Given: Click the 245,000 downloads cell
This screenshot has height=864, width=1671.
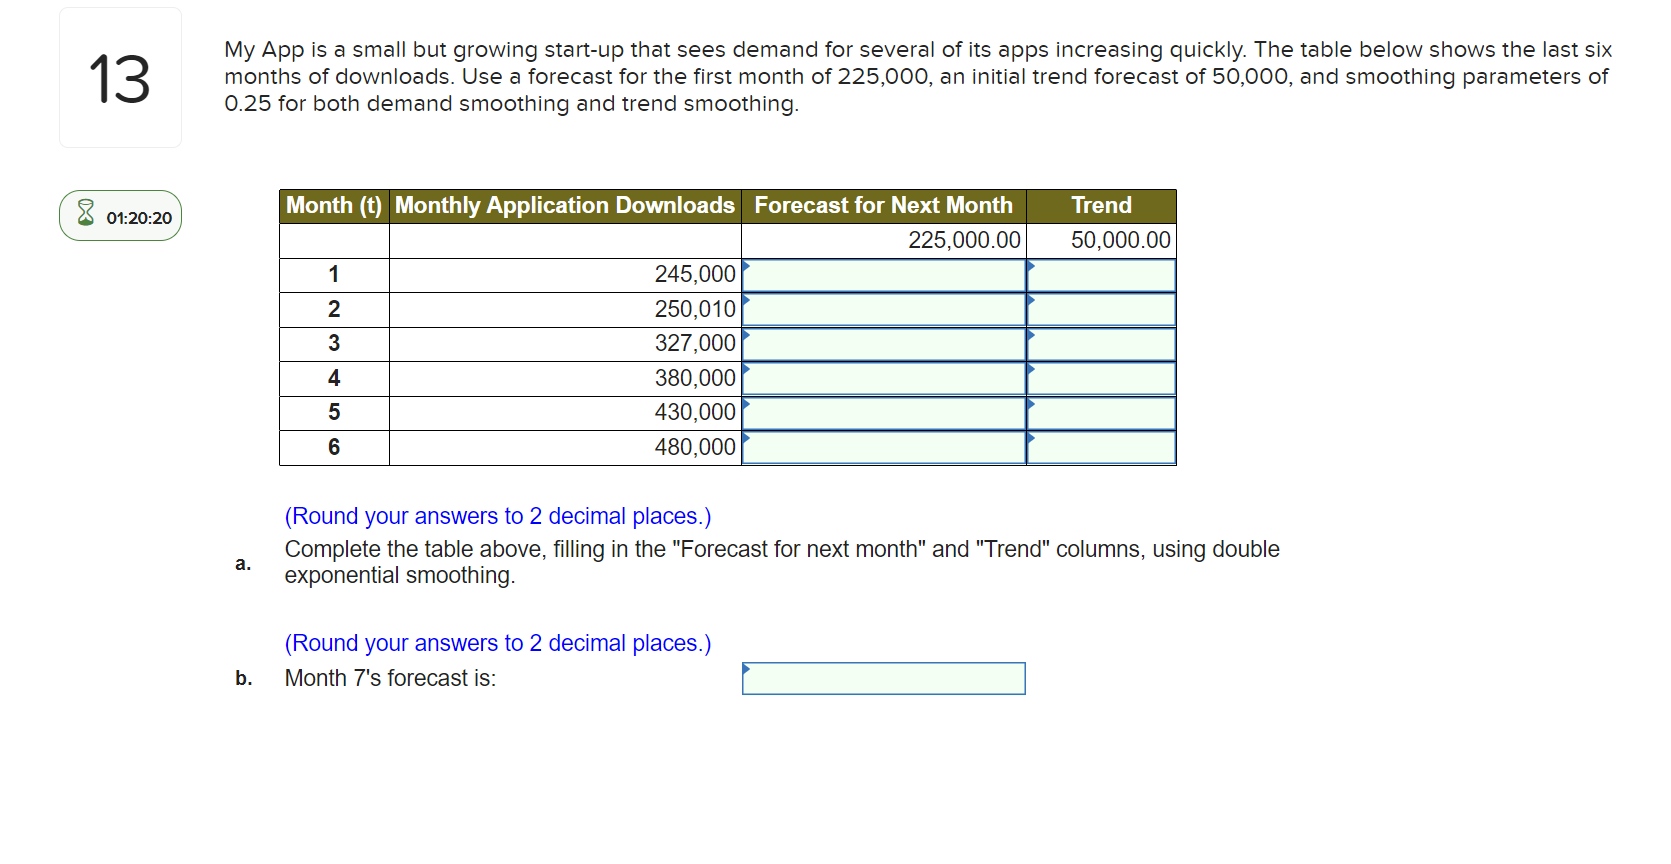Looking at the screenshot, I should coord(565,275).
